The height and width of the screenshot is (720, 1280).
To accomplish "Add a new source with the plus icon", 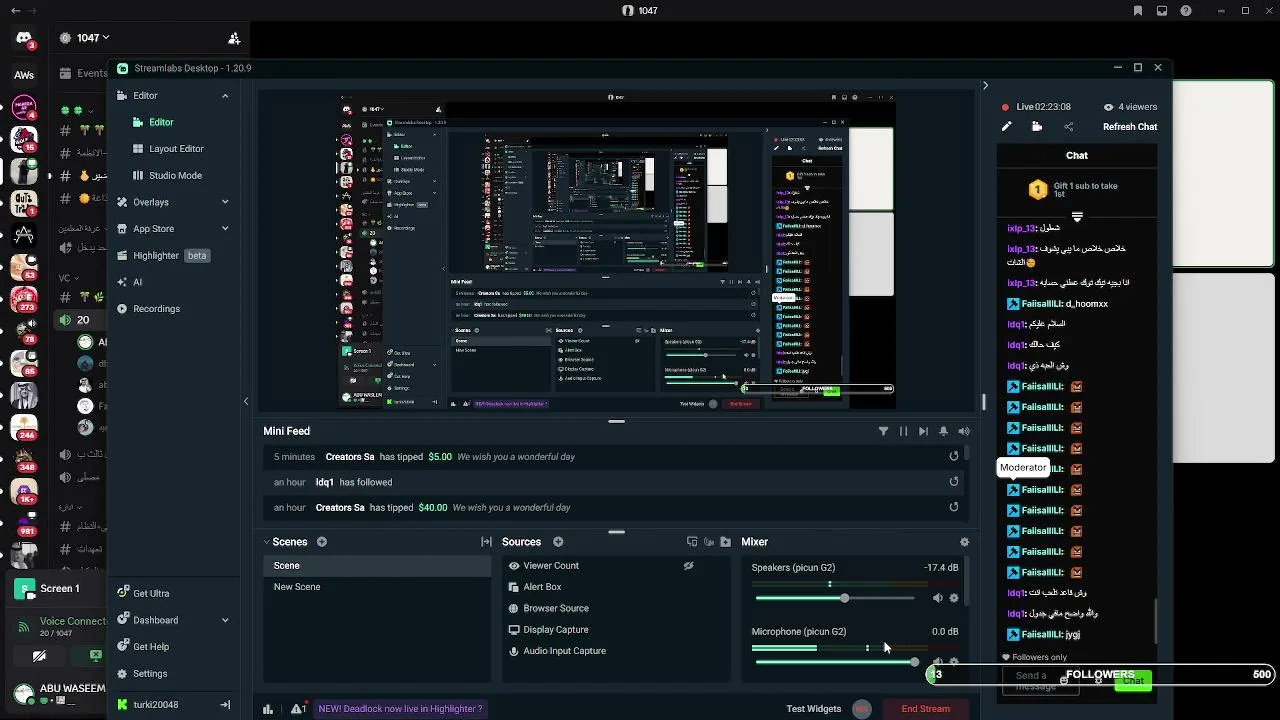I will click(558, 542).
